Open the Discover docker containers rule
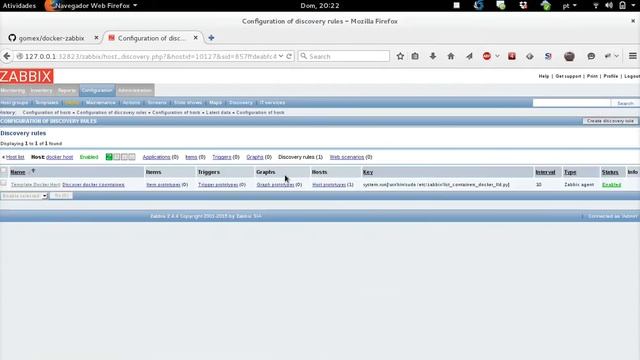 click(93, 185)
